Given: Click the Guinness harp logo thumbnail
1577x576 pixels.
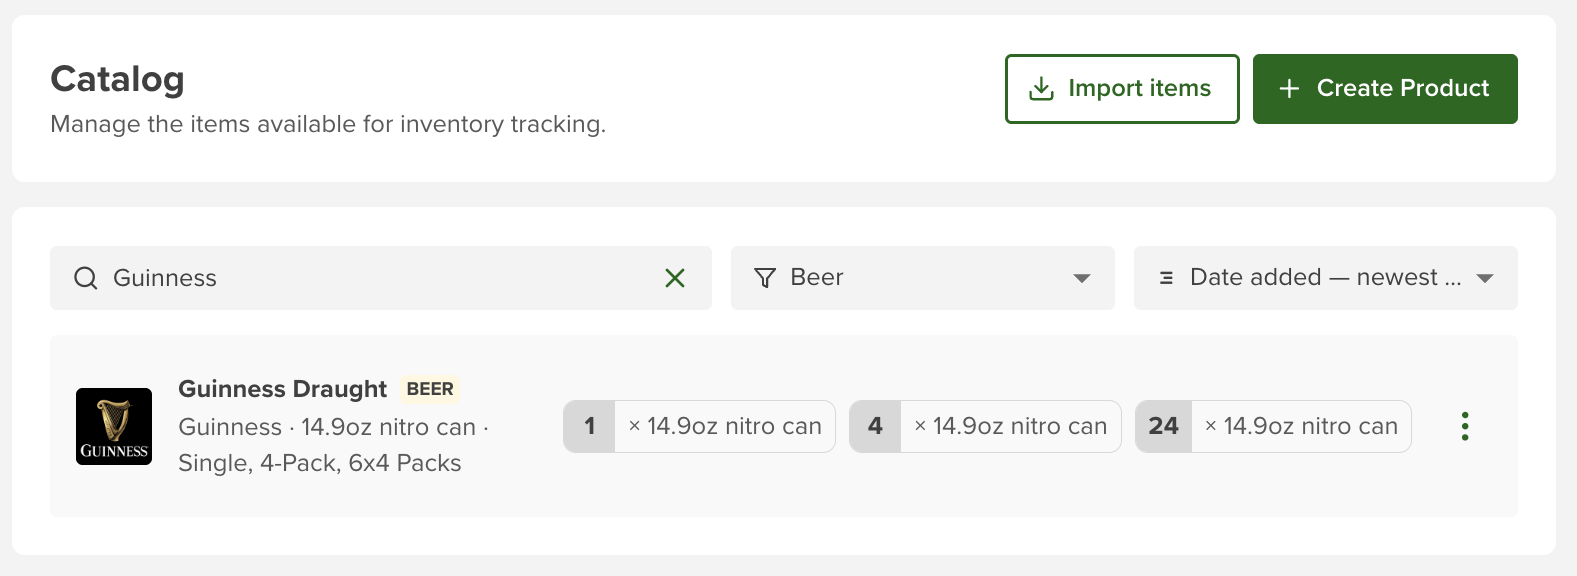Looking at the screenshot, I should click(x=114, y=426).
